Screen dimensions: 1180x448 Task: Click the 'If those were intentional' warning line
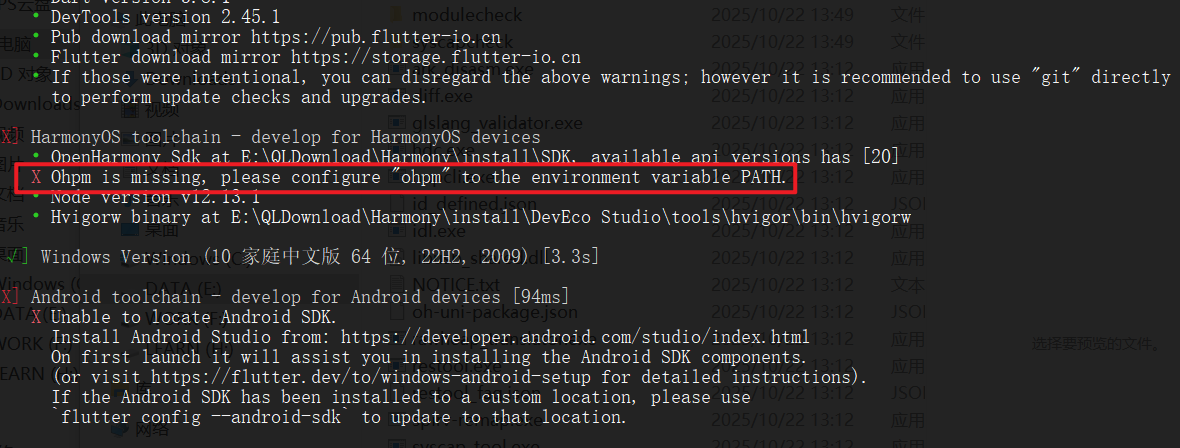610,77
